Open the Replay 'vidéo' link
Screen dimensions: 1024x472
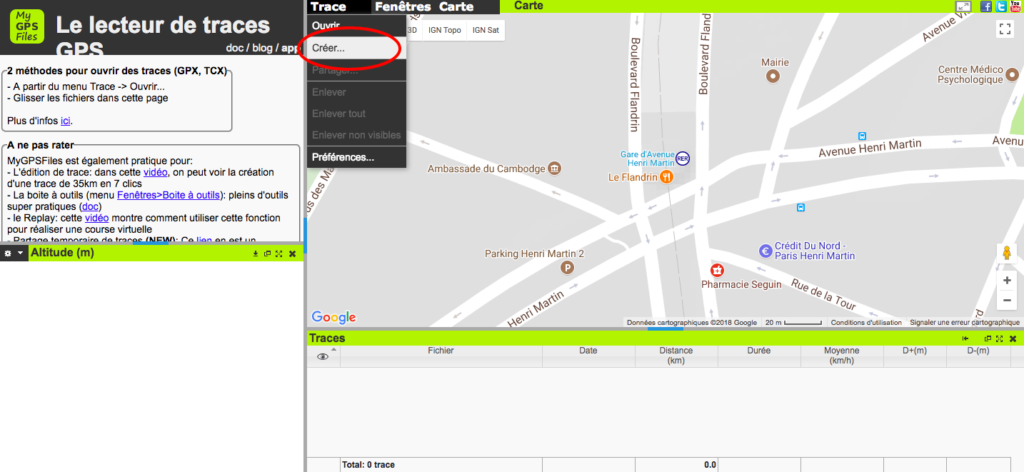tap(97, 218)
